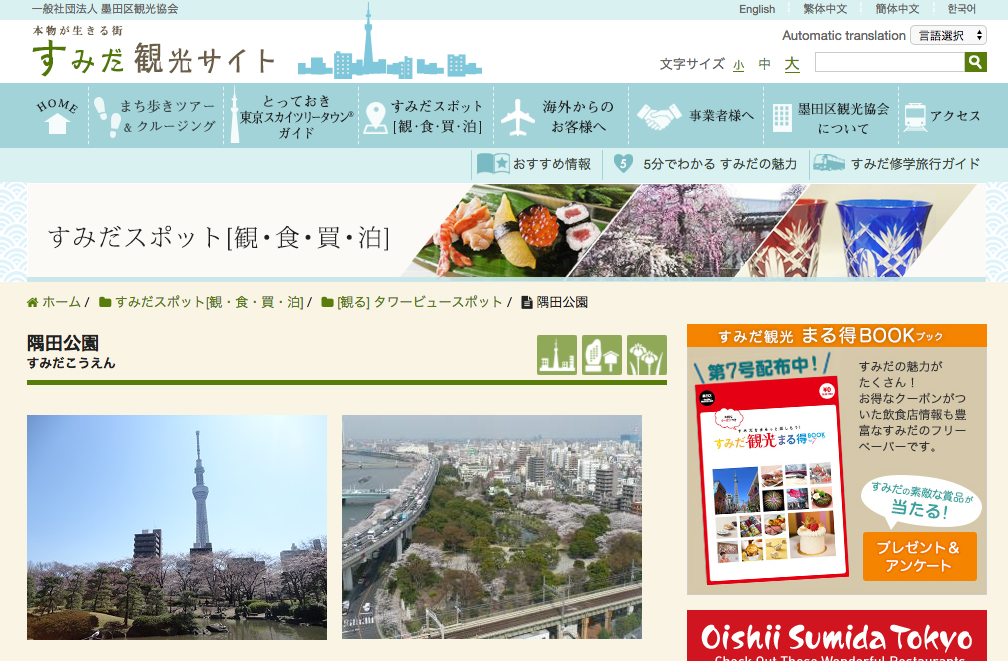Click the bus icon for school trip guide
Screen dimensions: 1008x661
(828, 163)
